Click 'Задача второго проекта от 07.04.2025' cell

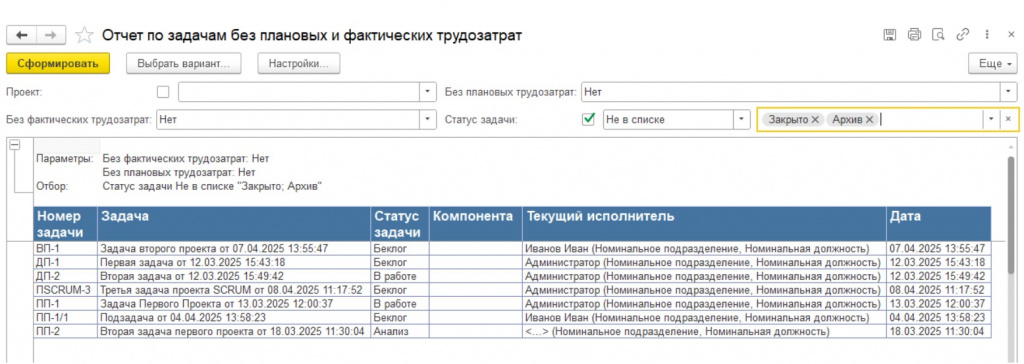coord(234,248)
